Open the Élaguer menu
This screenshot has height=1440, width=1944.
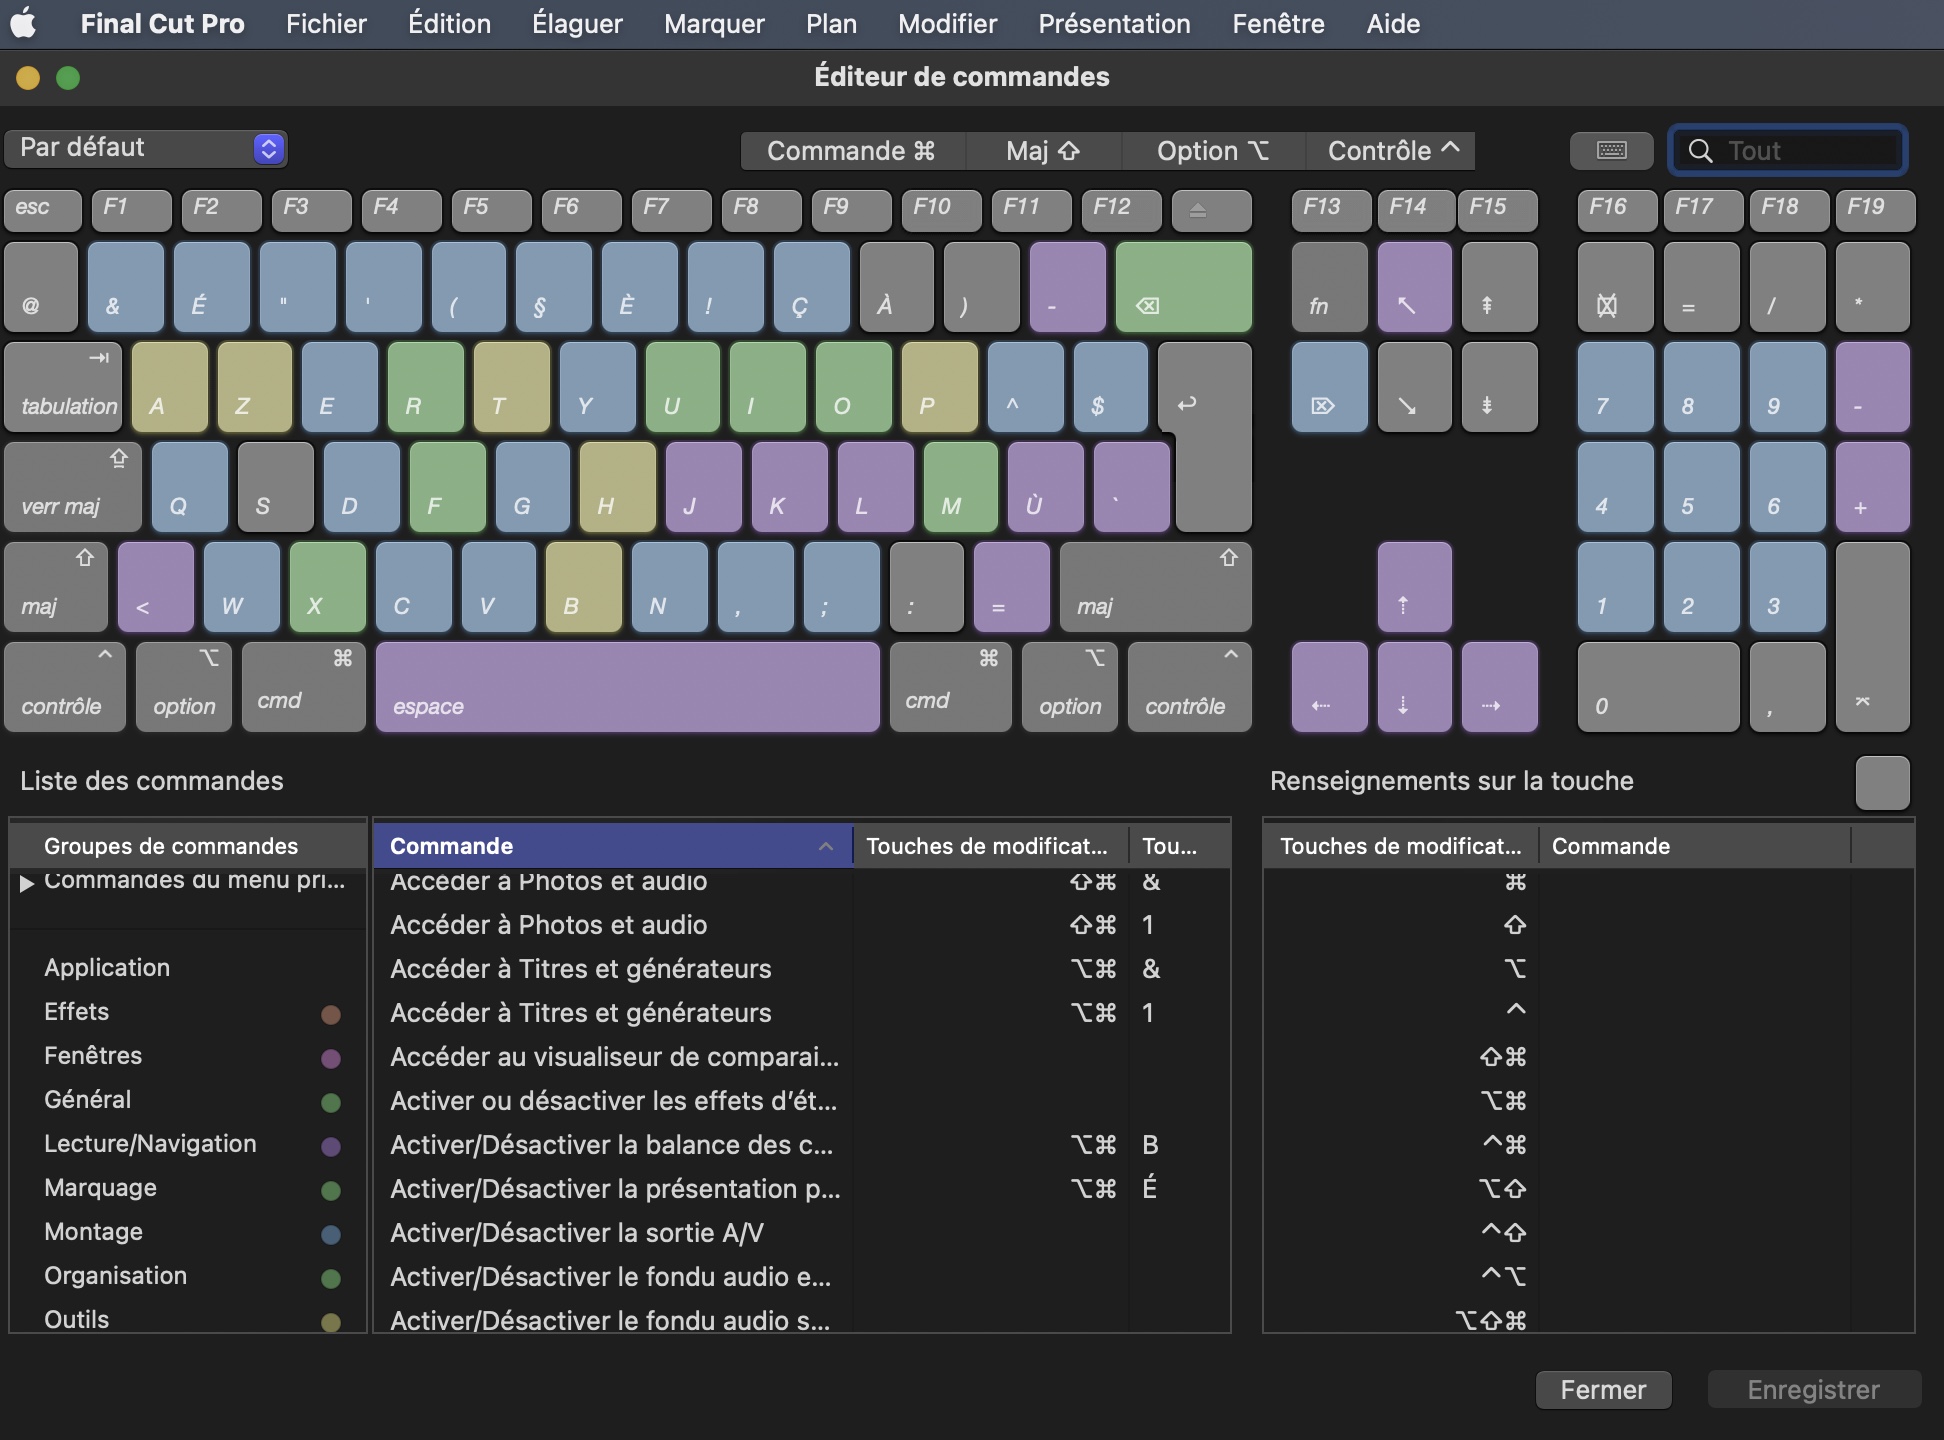coord(577,23)
